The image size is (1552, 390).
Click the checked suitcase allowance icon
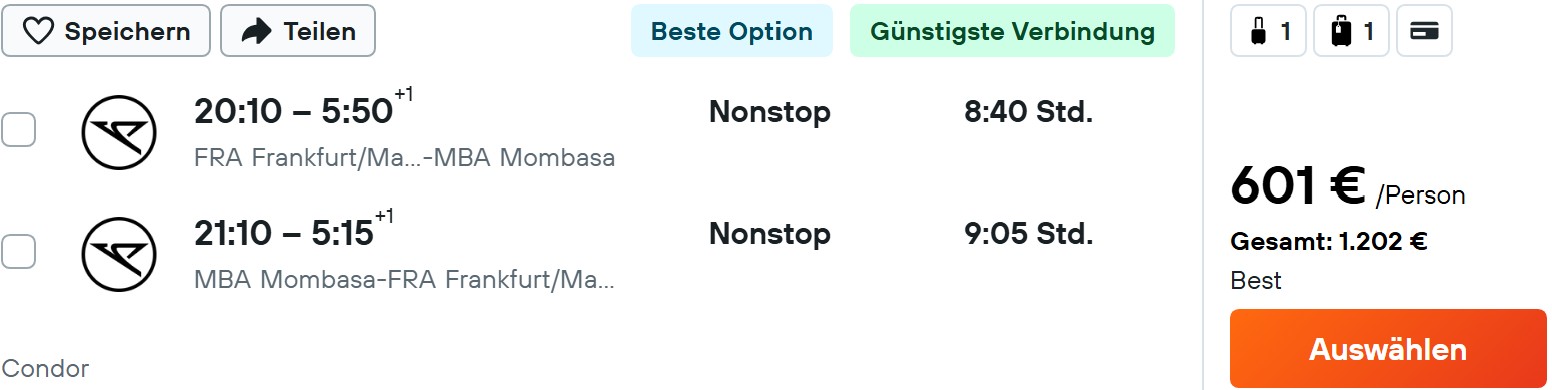(1350, 31)
